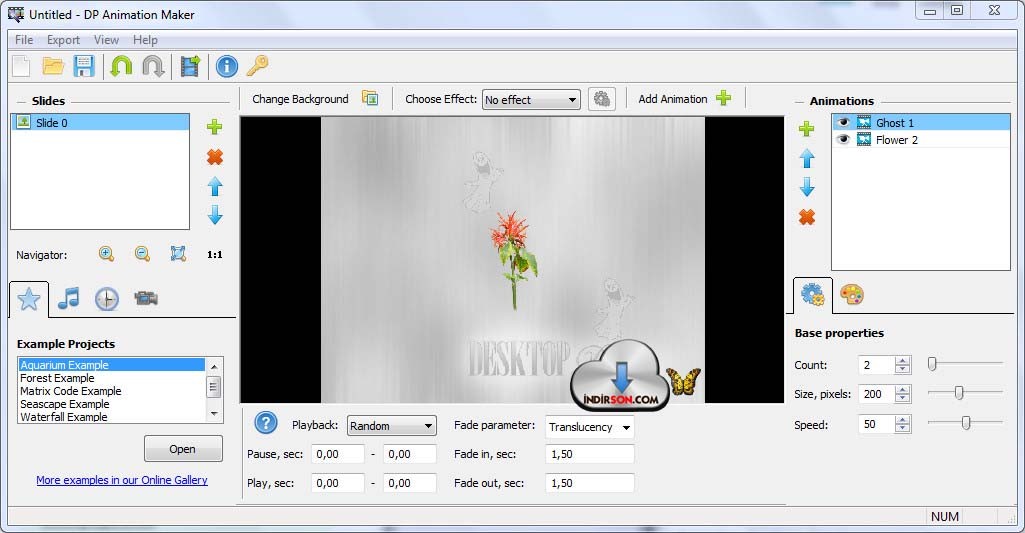Select Aquarium Example project

(x=112, y=365)
